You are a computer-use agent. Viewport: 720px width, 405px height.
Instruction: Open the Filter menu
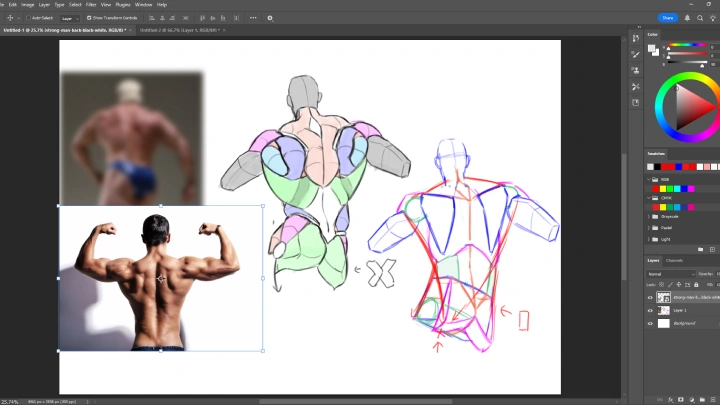[x=91, y=5]
